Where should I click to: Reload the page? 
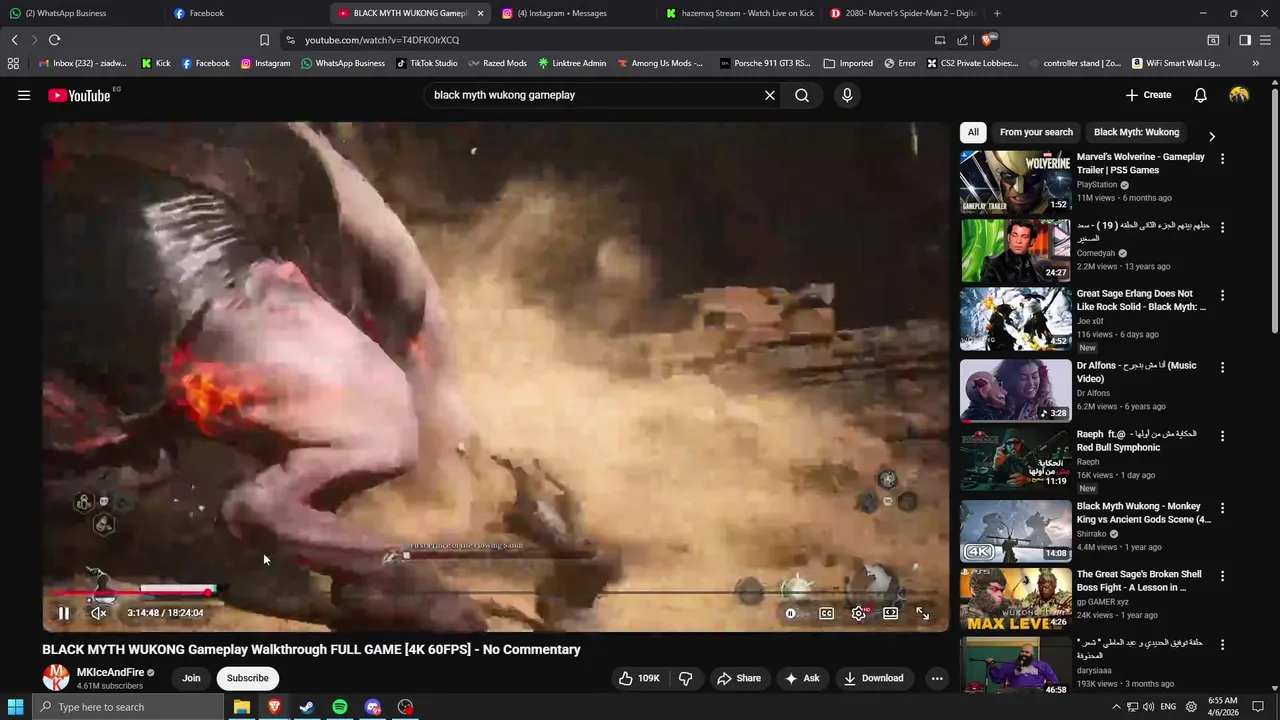click(x=54, y=40)
